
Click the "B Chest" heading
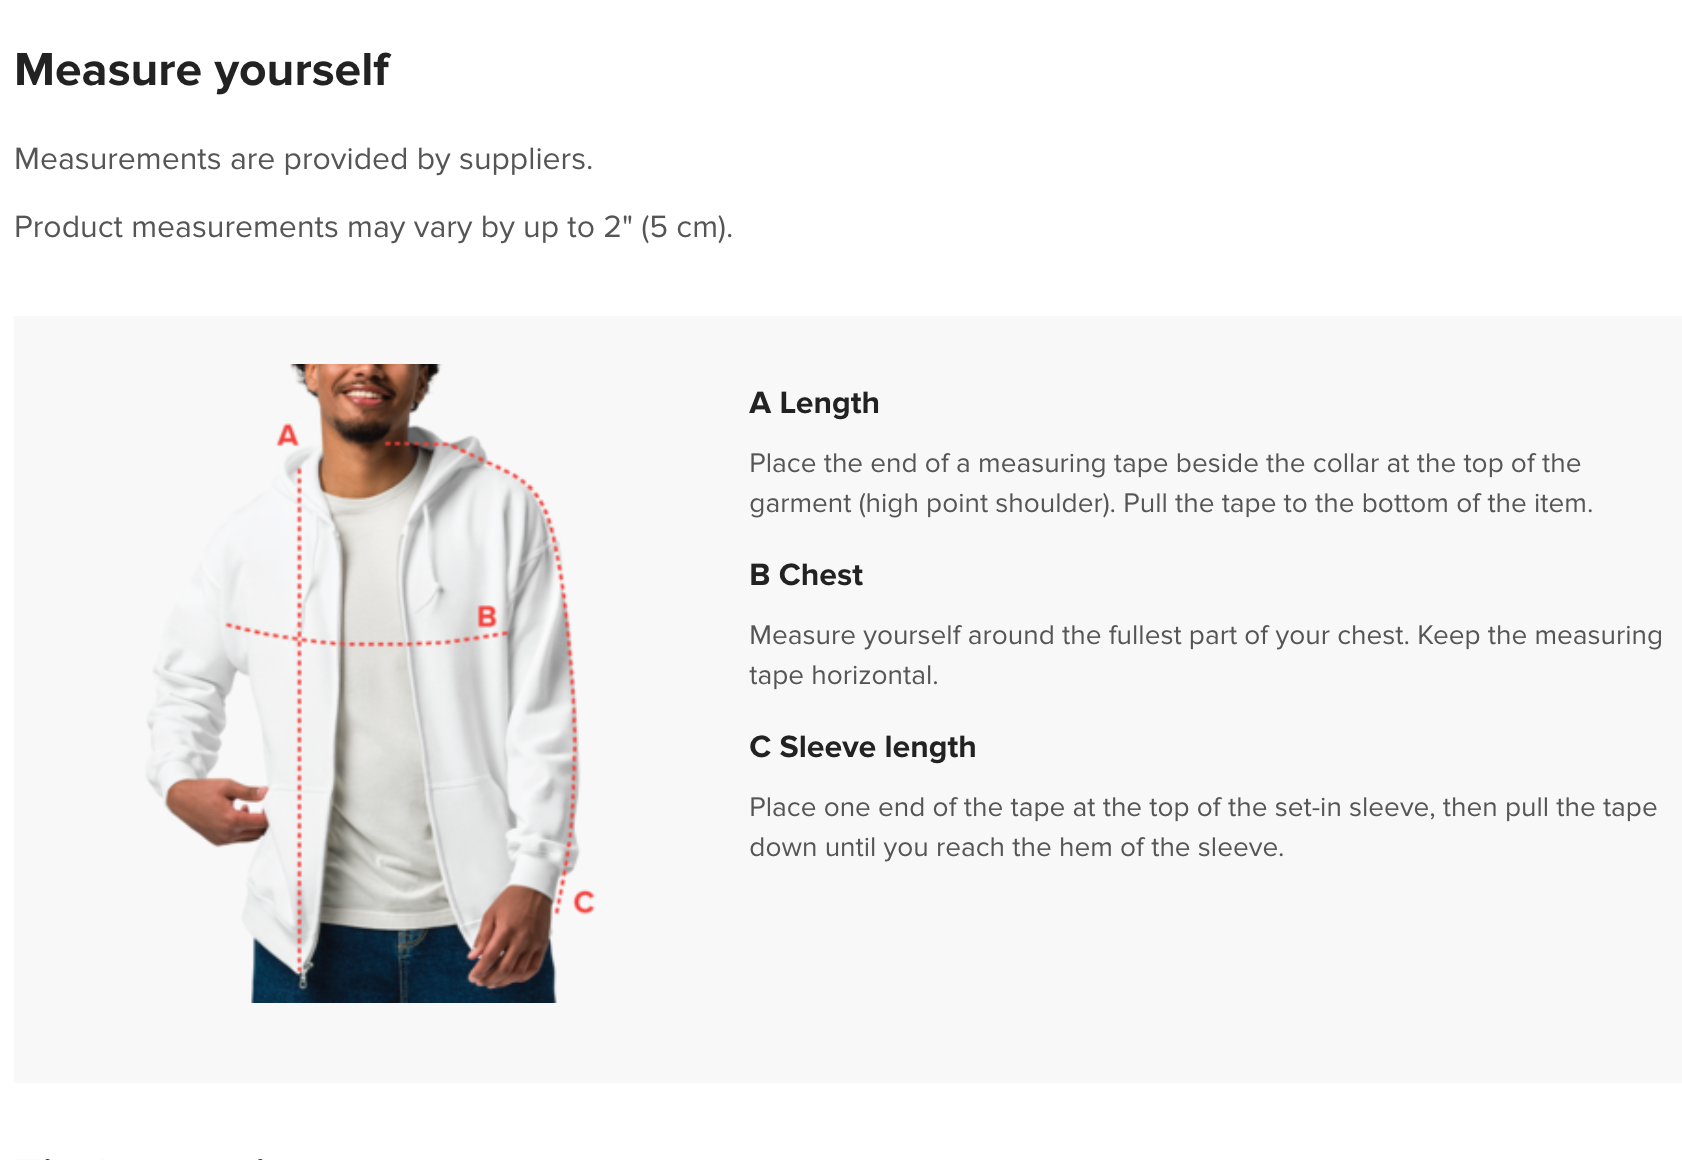806,575
